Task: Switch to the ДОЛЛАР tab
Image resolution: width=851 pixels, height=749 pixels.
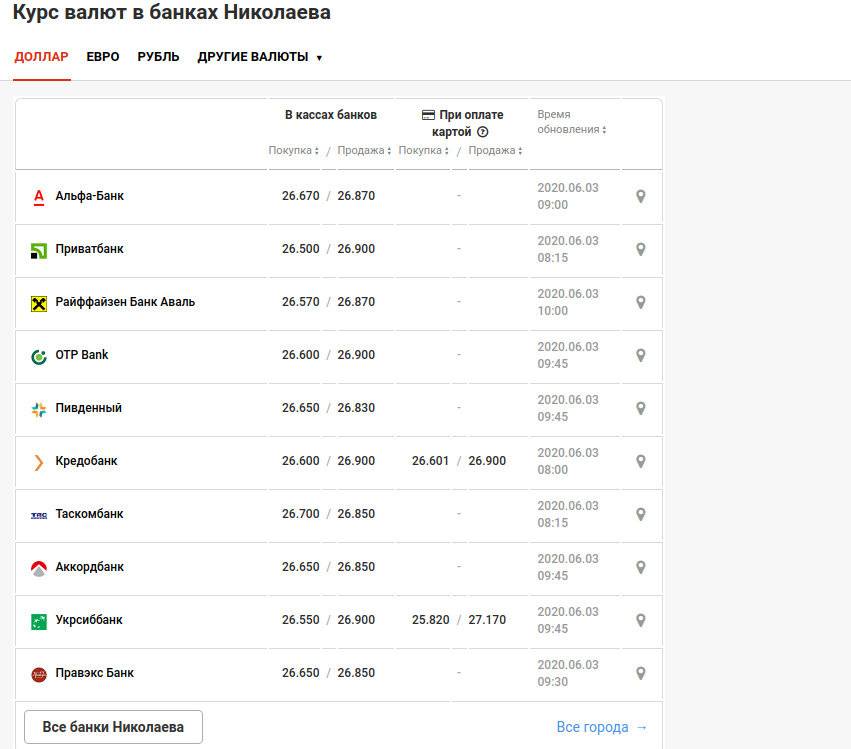Action: pos(41,57)
